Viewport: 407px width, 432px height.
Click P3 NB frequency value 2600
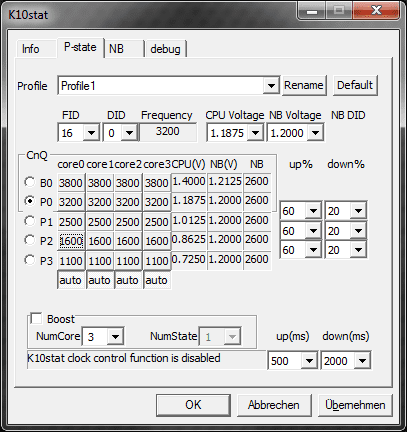[257, 260]
